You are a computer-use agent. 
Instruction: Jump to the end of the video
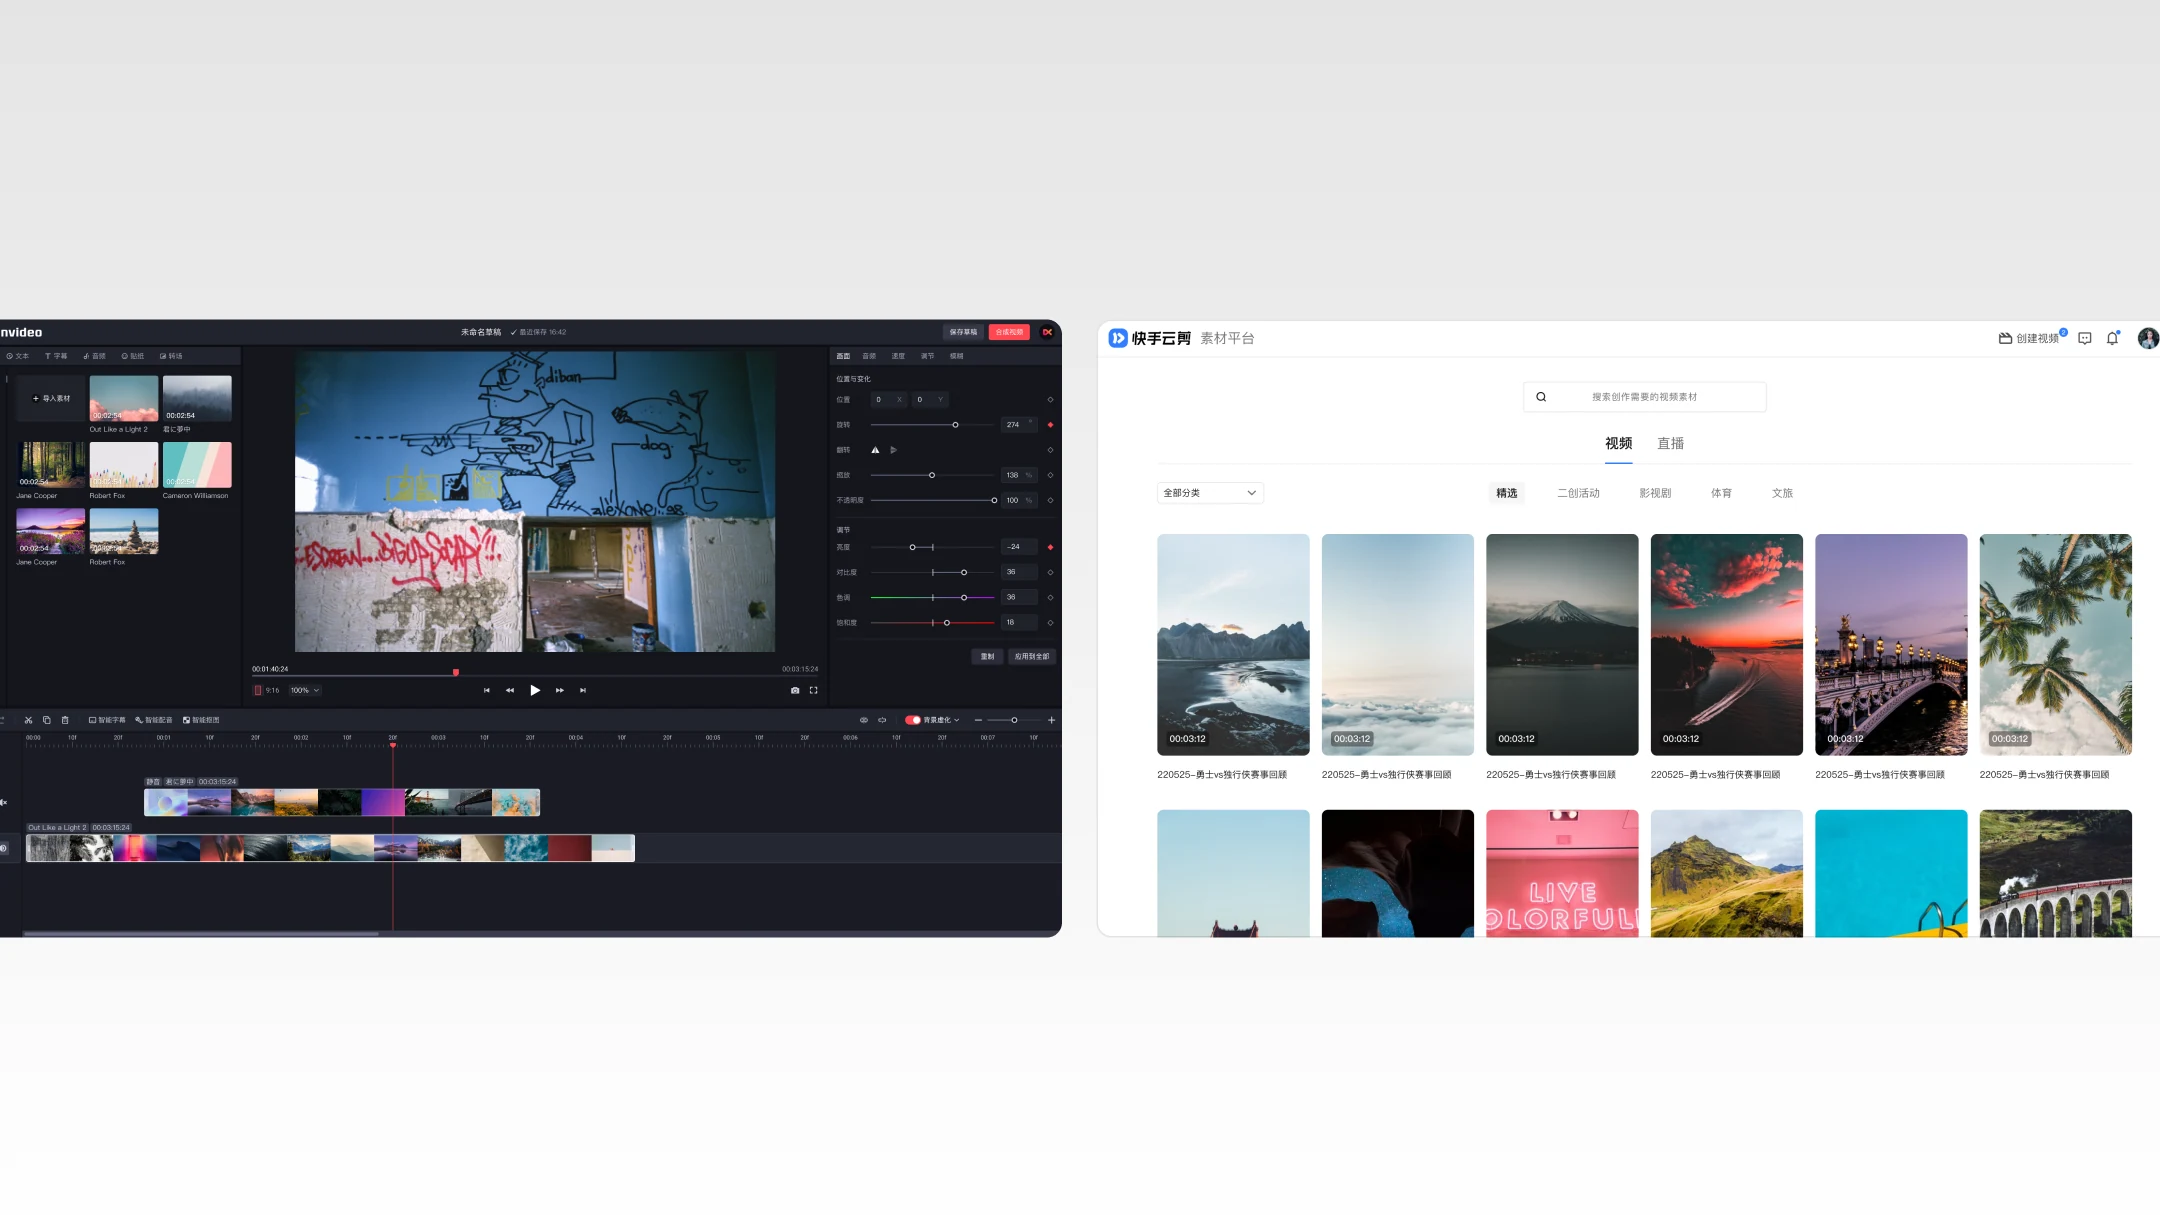coord(583,690)
